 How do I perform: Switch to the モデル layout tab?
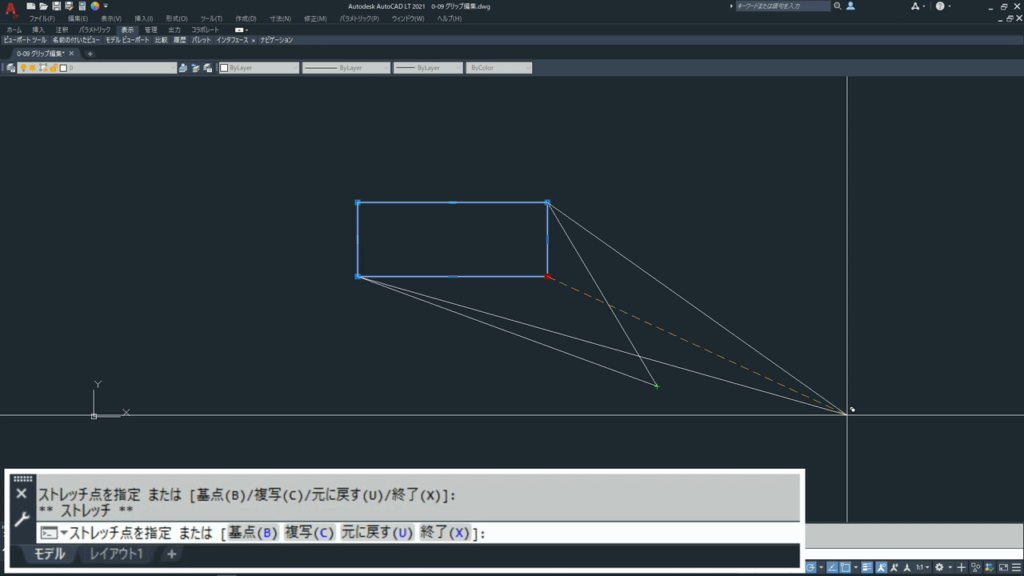pyautogui.click(x=50, y=554)
